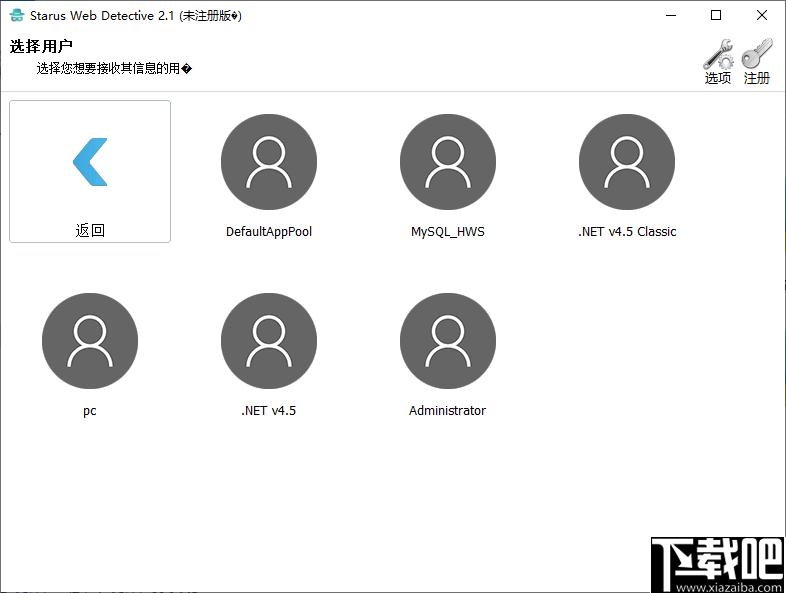786x593 pixels.
Task: Open the 选项 wrench options icon
Action: coord(717,54)
